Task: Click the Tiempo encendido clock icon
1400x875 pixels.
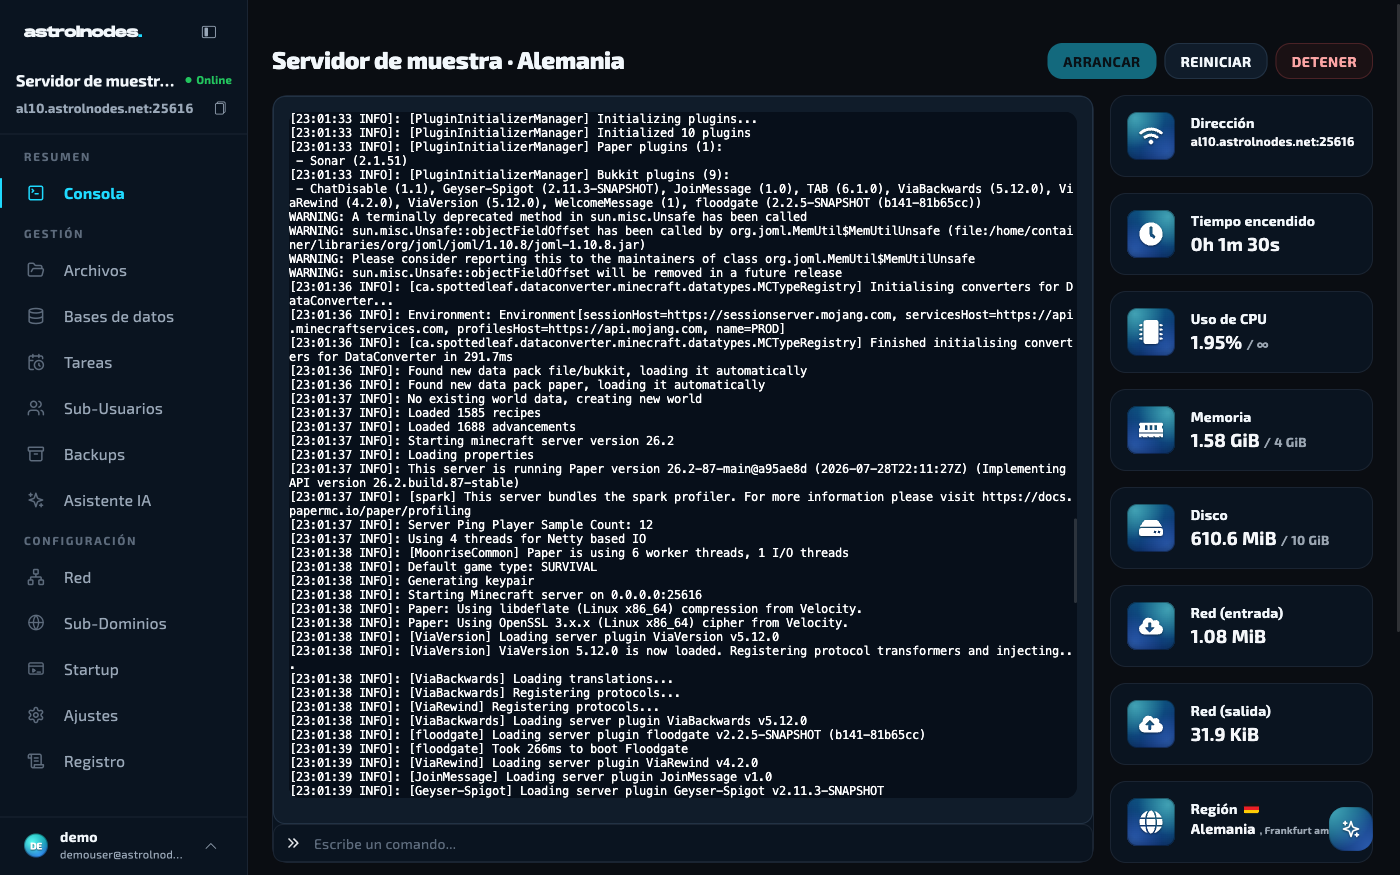Action: point(1151,234)
